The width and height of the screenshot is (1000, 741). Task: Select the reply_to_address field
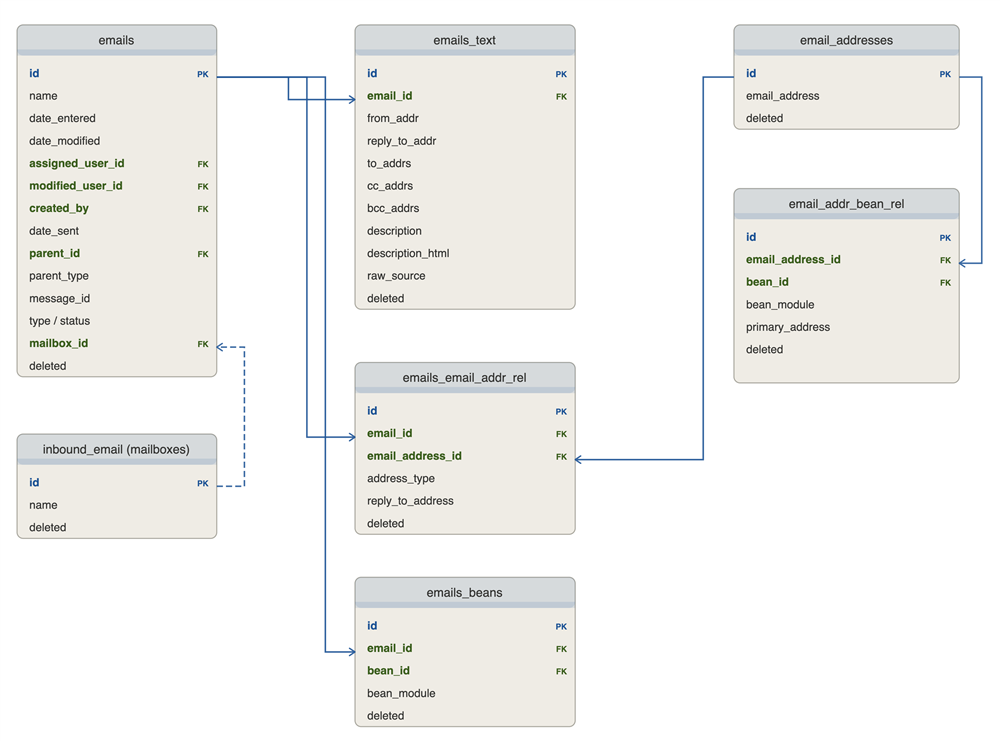[x=410, y=501]
